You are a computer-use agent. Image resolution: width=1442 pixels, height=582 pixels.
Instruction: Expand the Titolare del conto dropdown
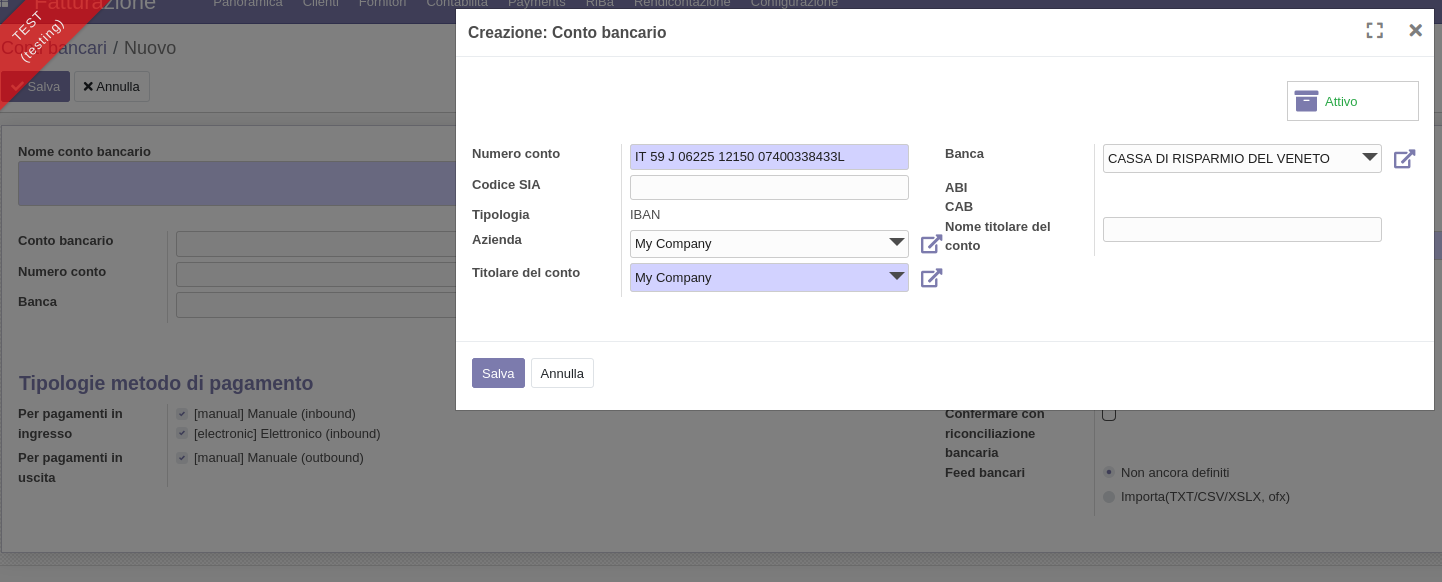[896, 277]
